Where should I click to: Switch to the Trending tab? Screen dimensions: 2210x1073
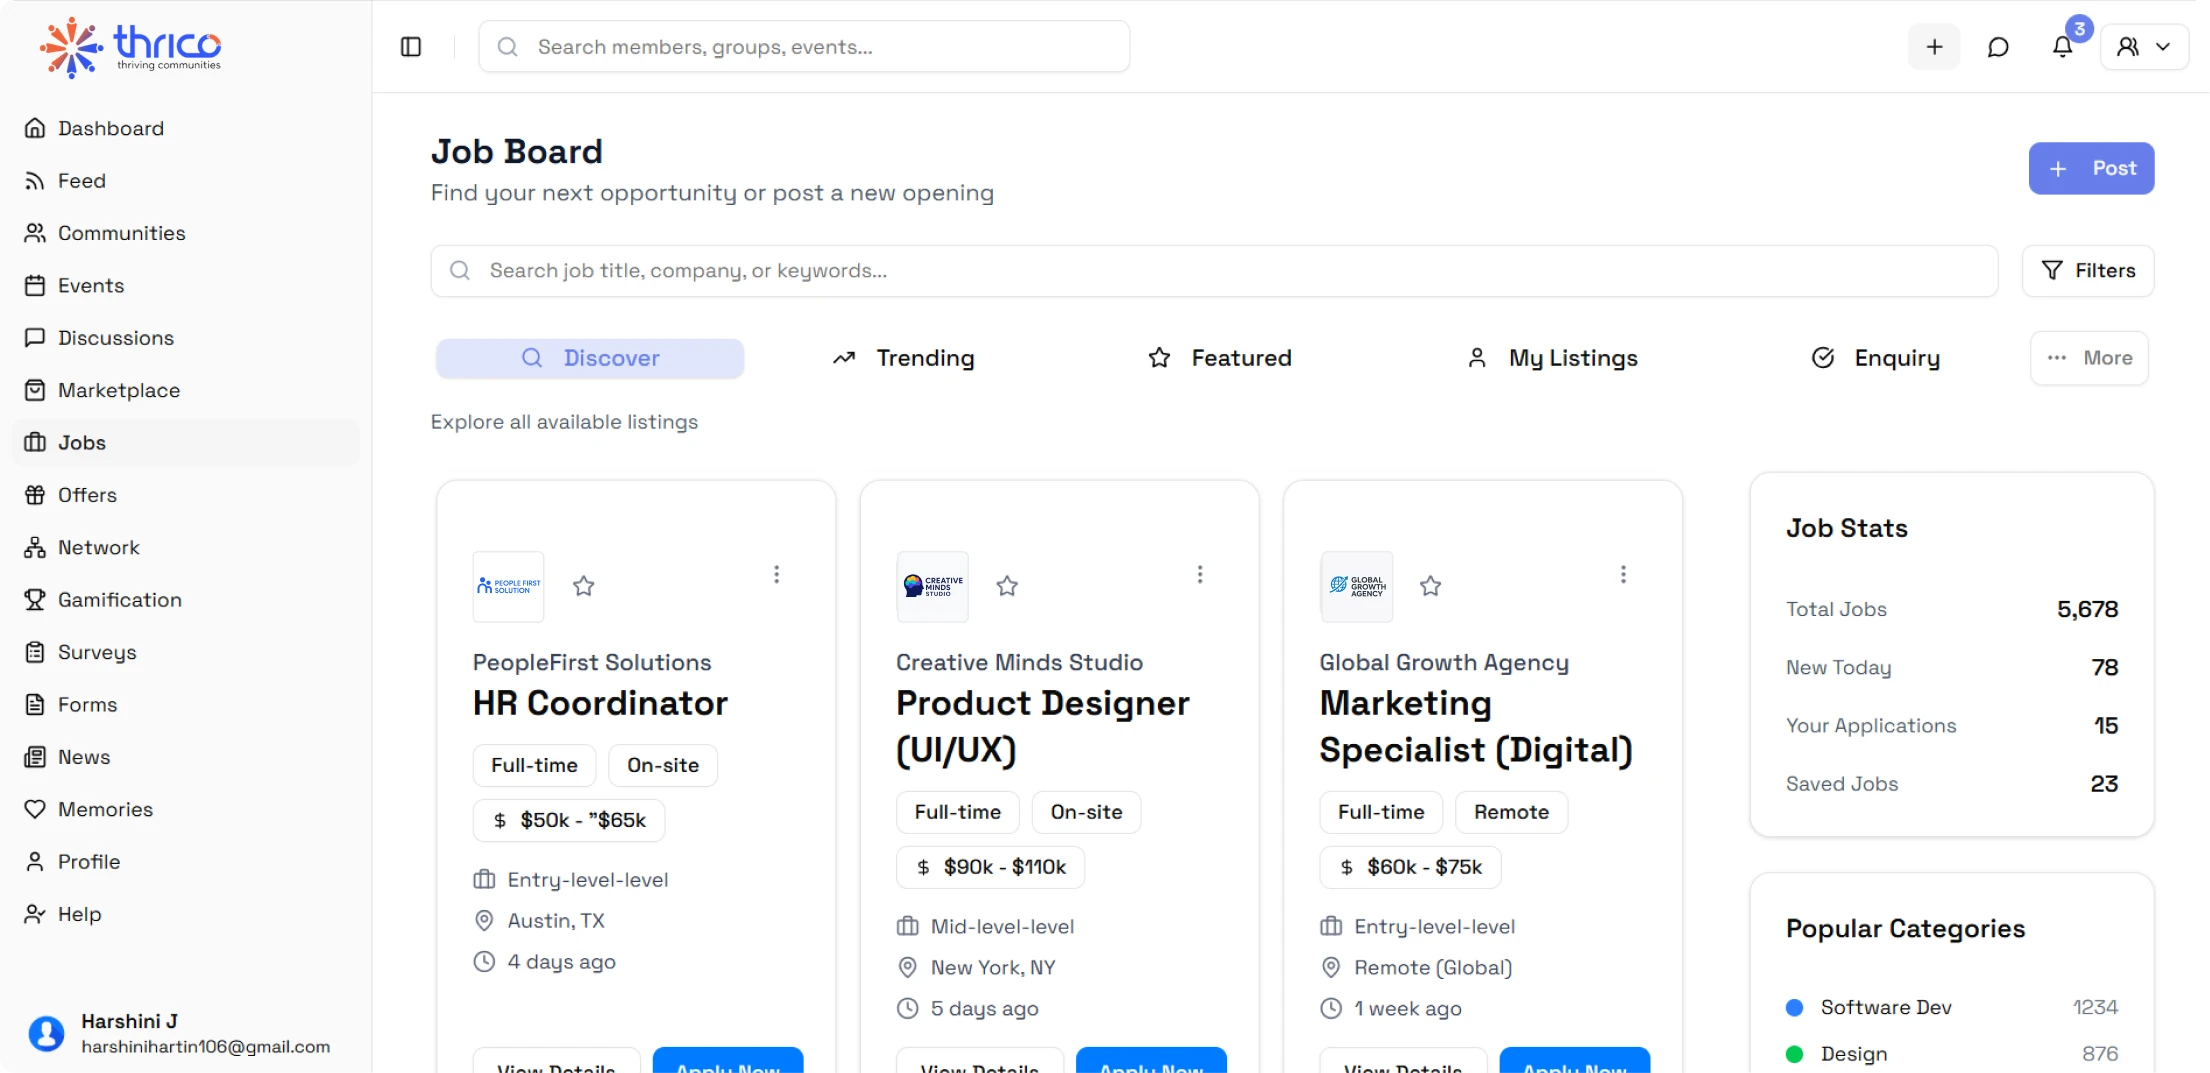pos(904,358)
